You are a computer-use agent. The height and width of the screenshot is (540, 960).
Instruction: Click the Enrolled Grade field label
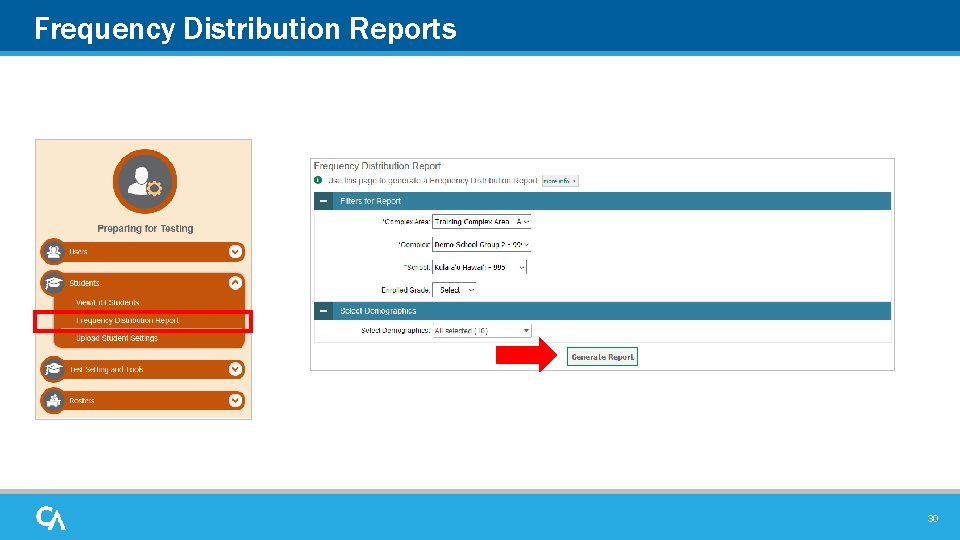tap(405, 290)
